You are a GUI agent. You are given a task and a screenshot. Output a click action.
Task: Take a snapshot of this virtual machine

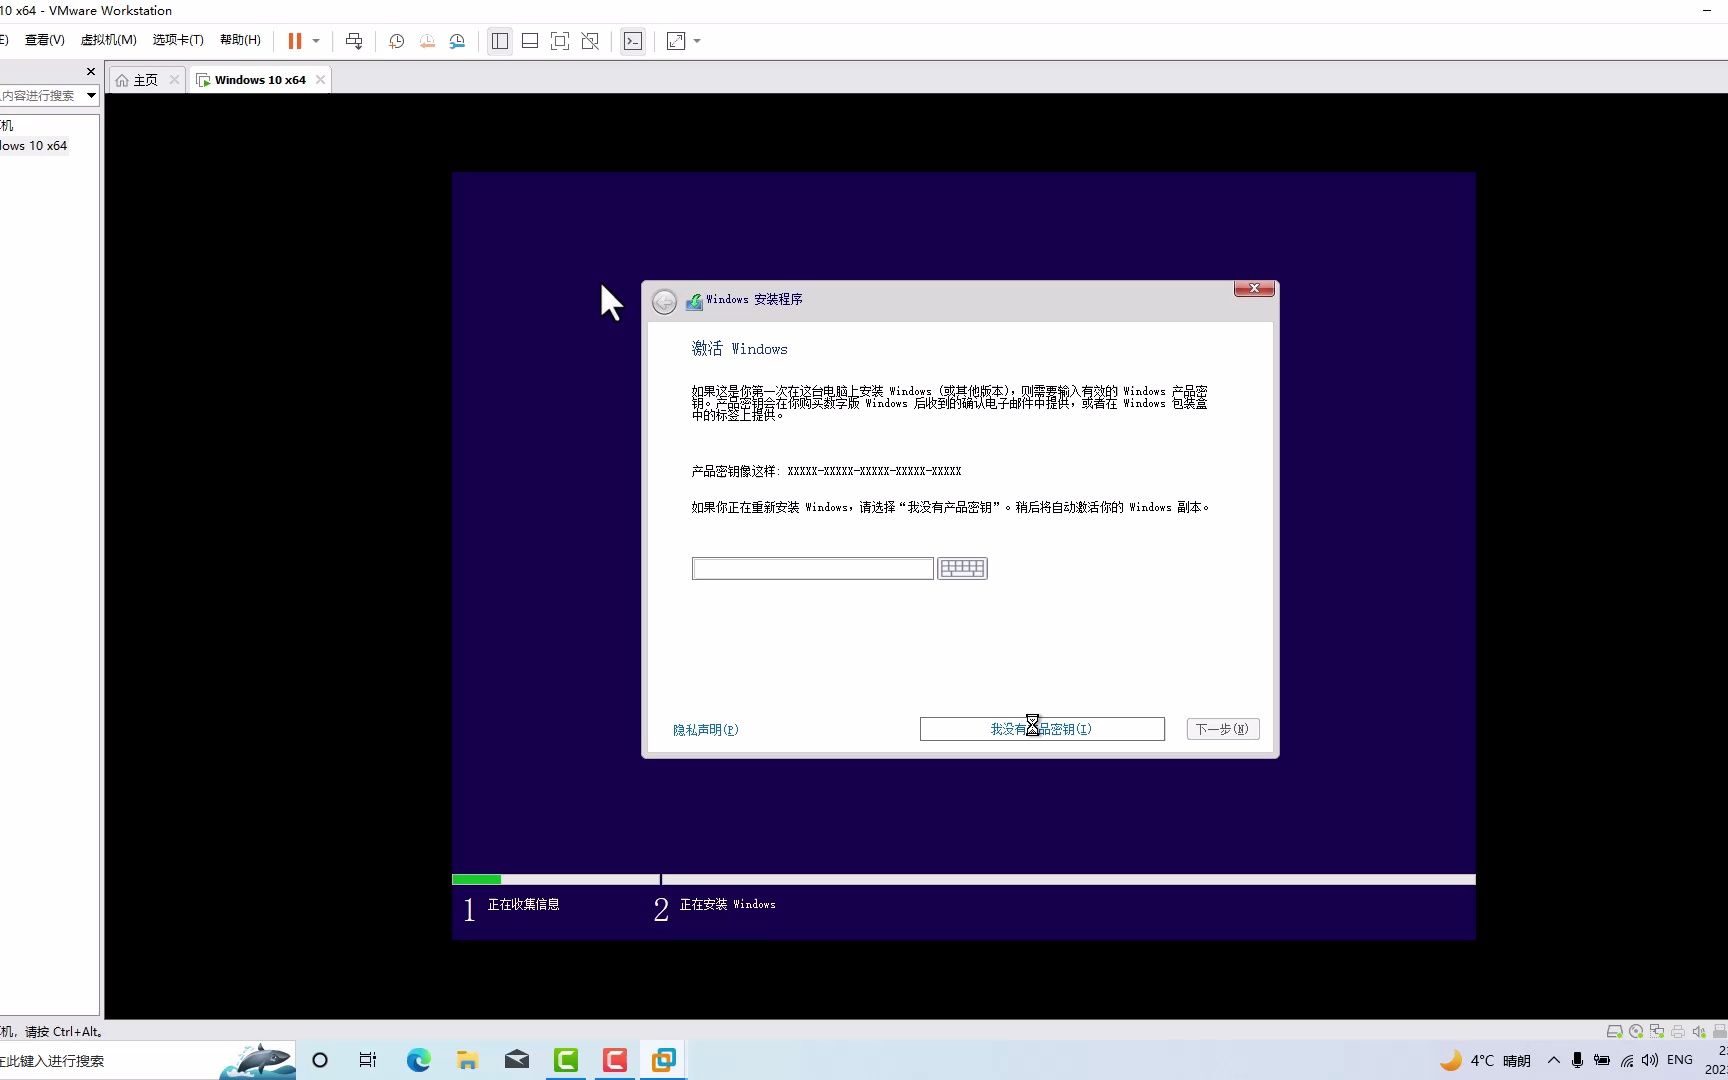pyautogui.click(x=396, y=41)
